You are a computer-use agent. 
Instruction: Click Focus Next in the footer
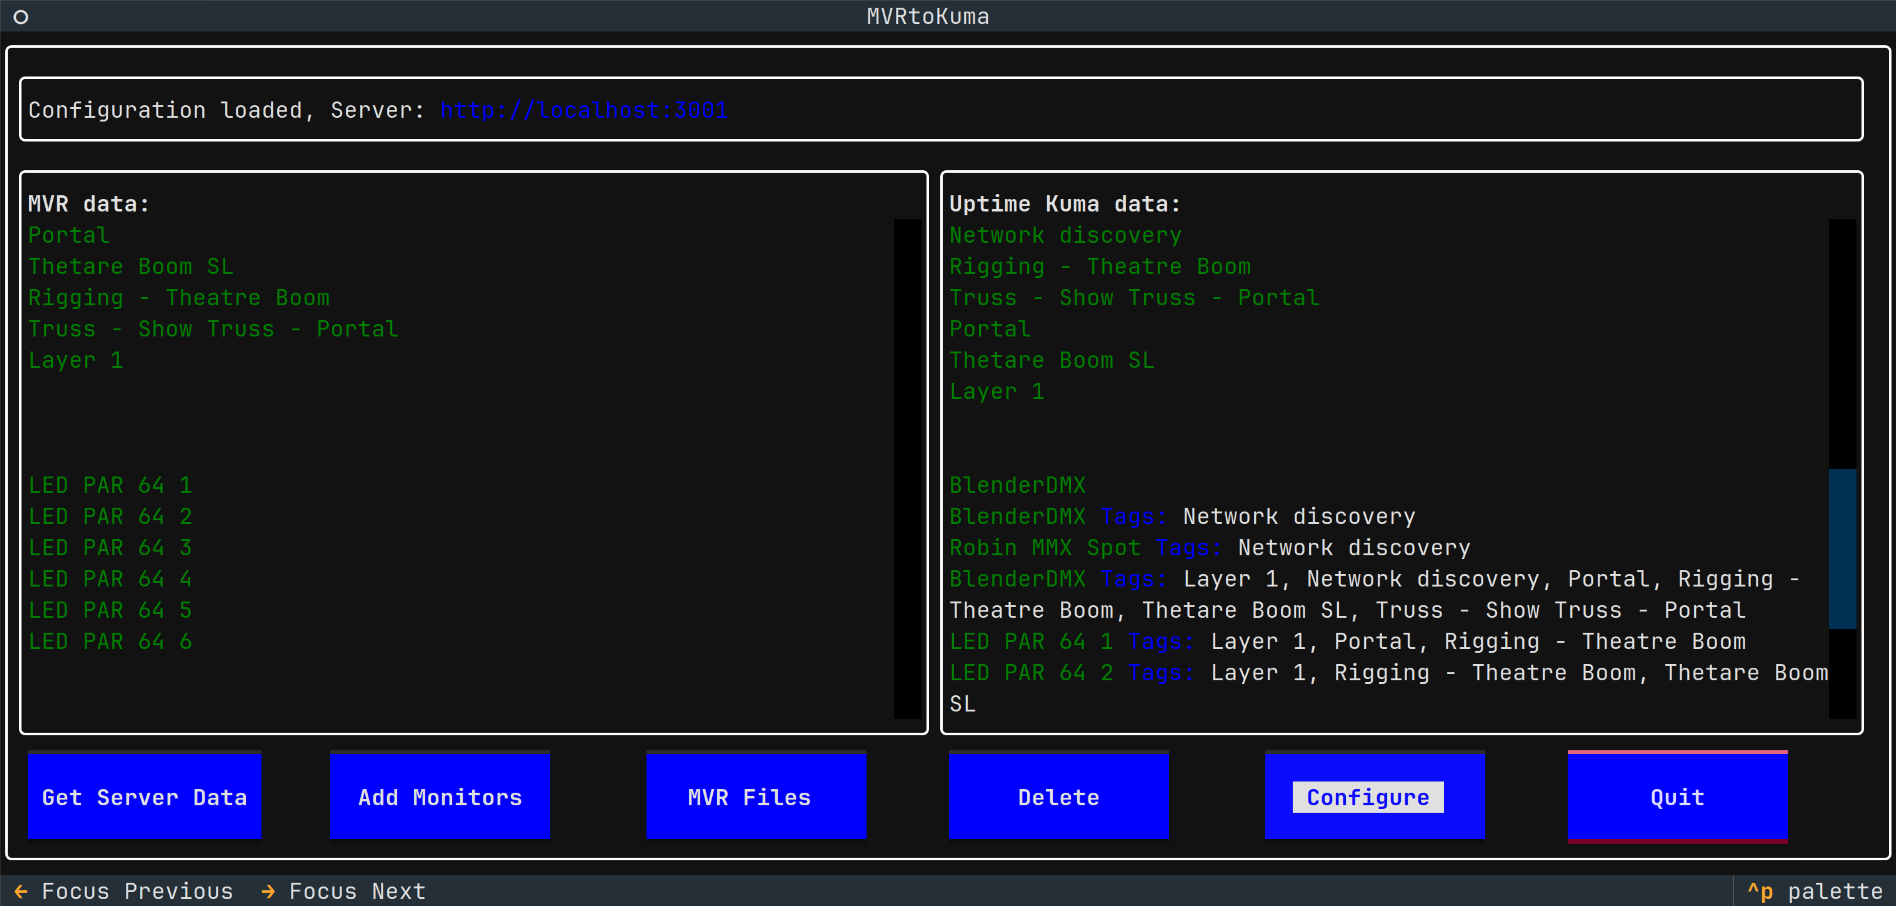[x=344, y=891]
